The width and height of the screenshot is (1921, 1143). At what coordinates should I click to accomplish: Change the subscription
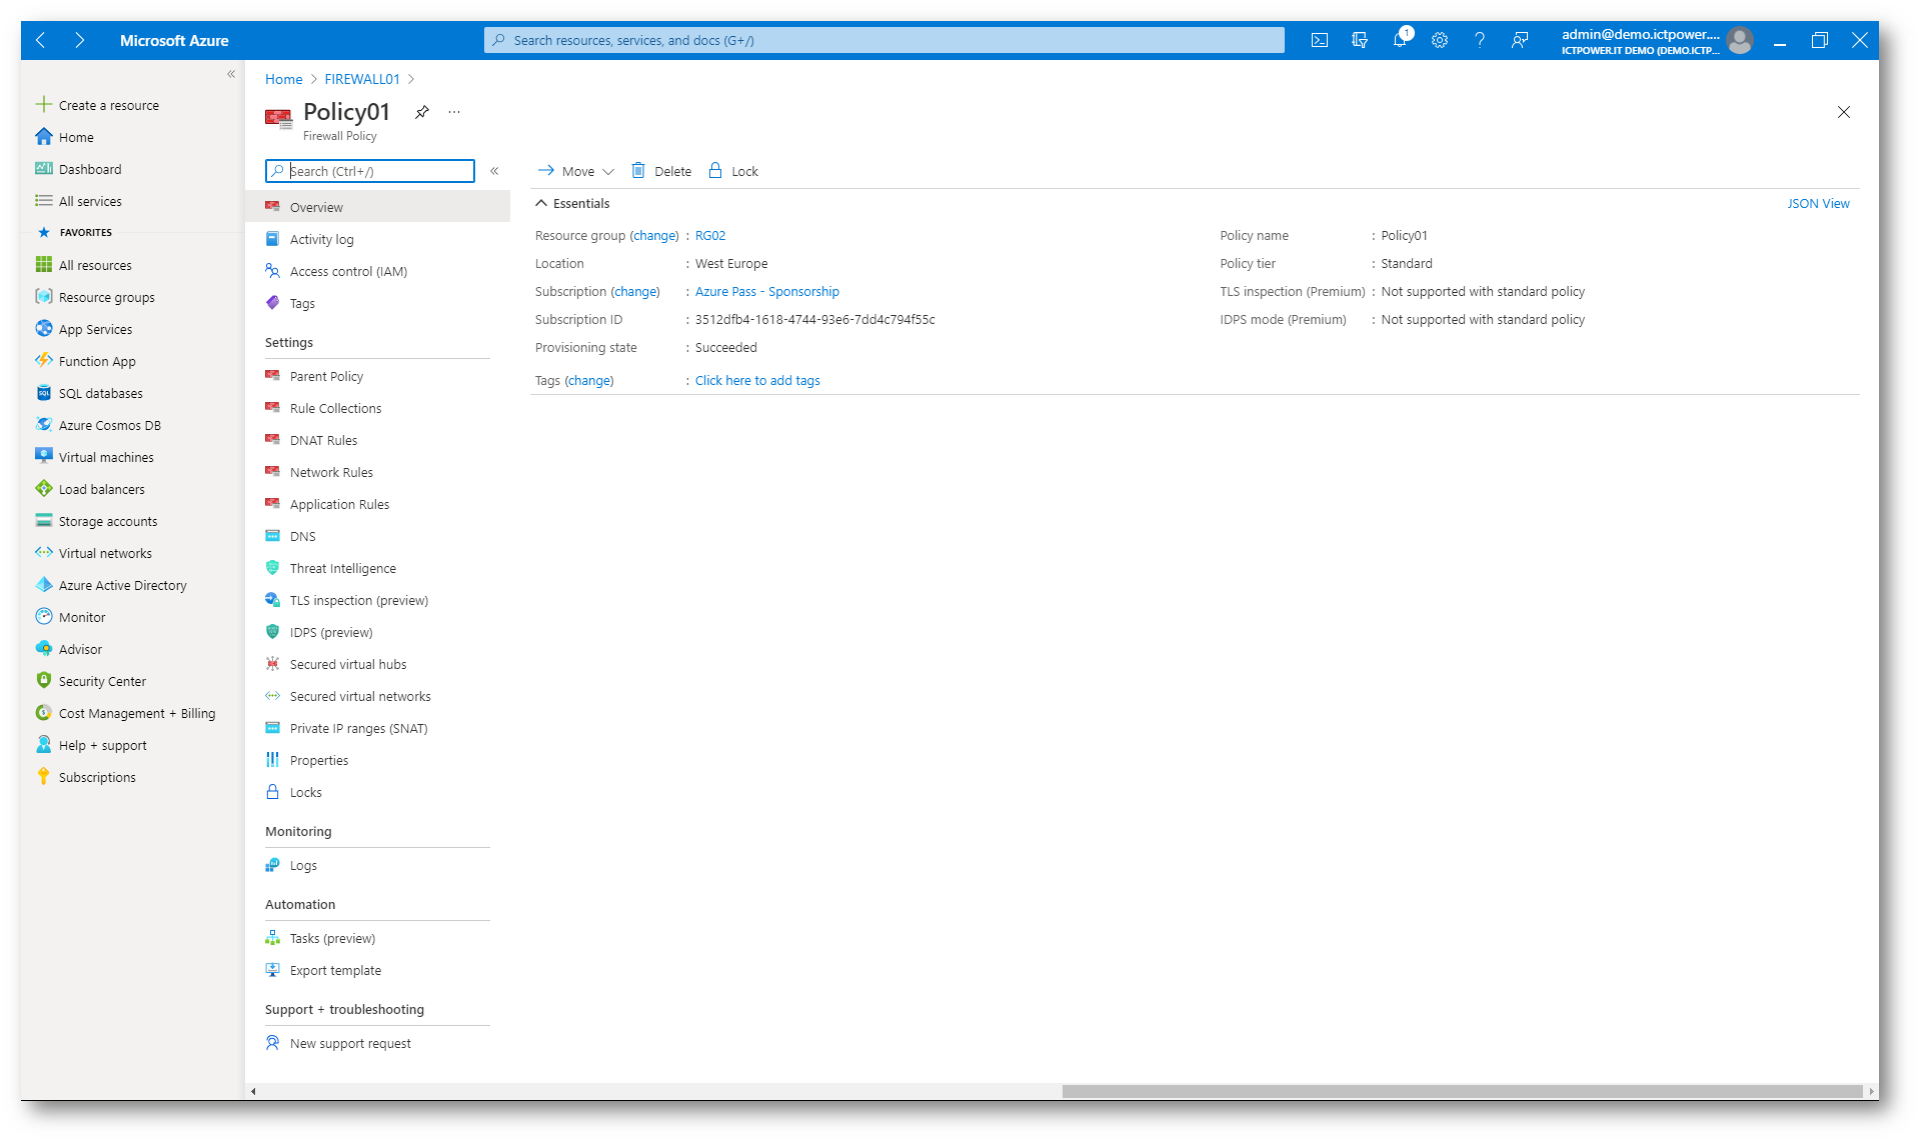click(x=635, y=292)
